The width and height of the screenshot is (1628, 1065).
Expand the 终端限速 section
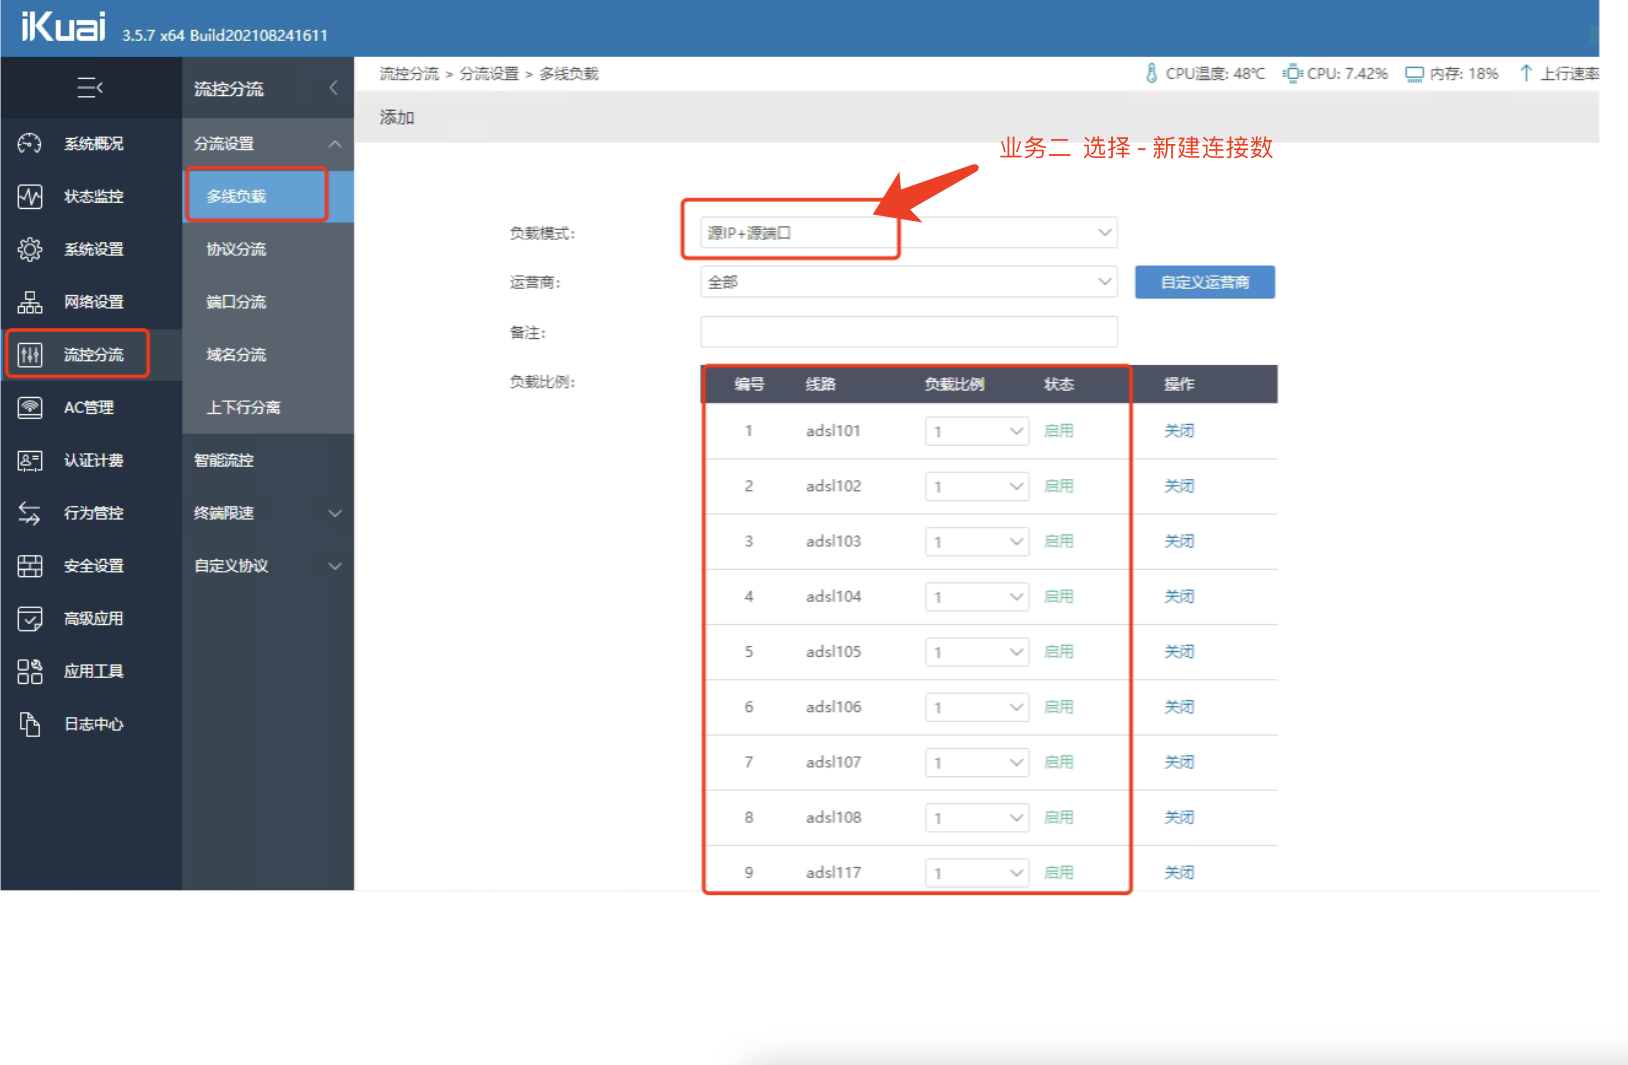click(335, 513)
